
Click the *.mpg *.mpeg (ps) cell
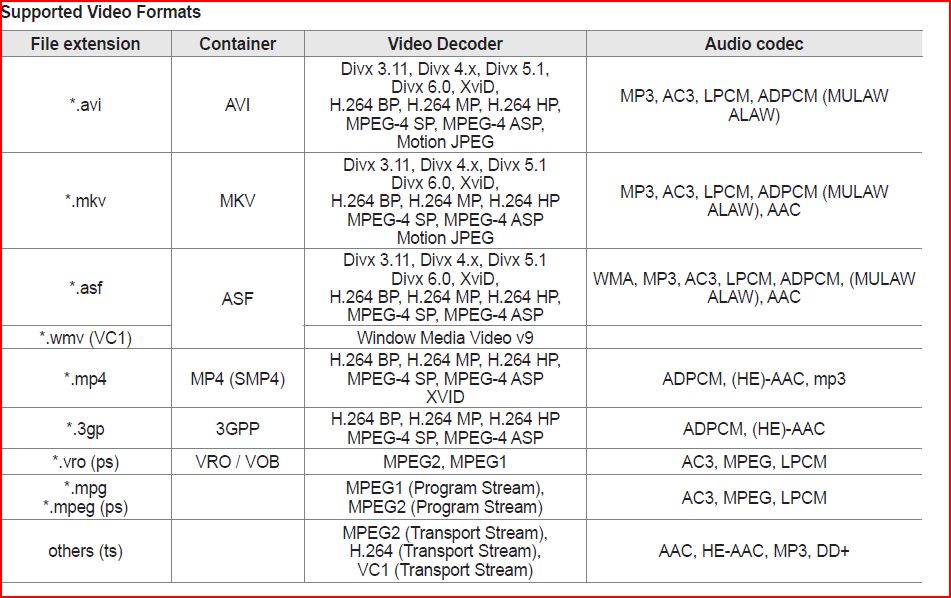pyautogui.click(x=86, y=497)
